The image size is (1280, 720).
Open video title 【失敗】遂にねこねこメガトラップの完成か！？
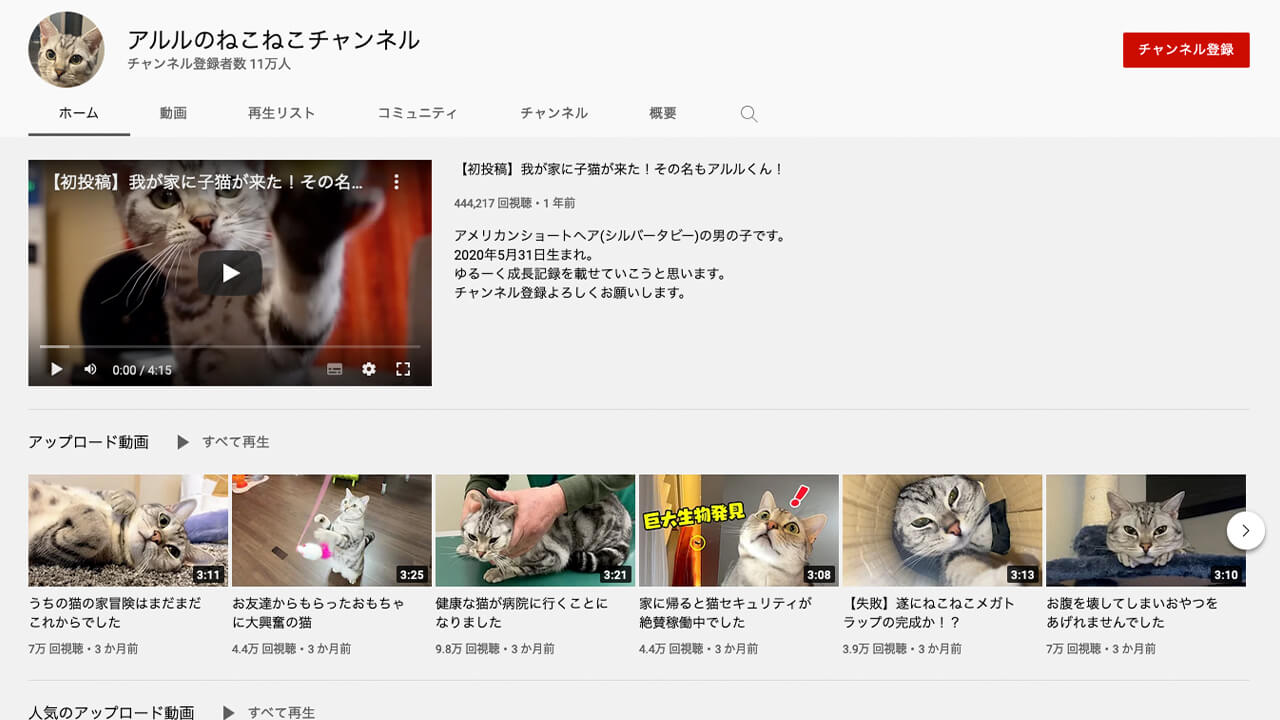pos(929,613)
